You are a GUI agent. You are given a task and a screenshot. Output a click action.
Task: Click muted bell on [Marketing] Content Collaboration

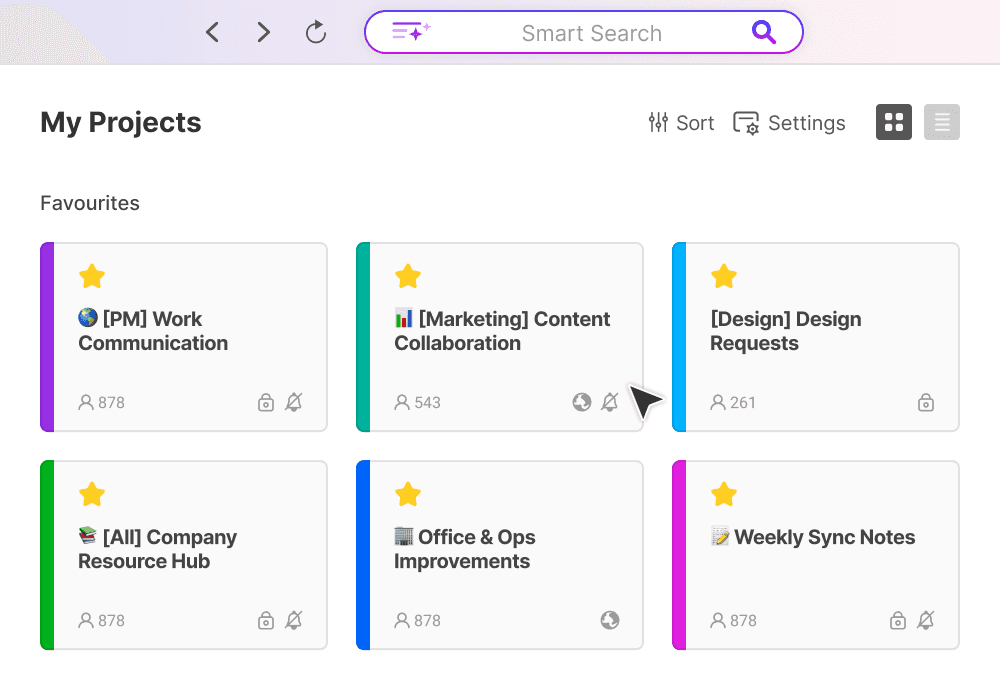pyautogui.click(x=610, y=402)
